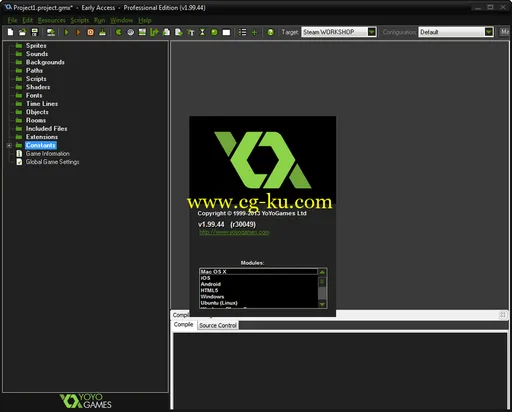Select the highlighted Constants tree item
The image size is (512, 412).
(41, 145)
